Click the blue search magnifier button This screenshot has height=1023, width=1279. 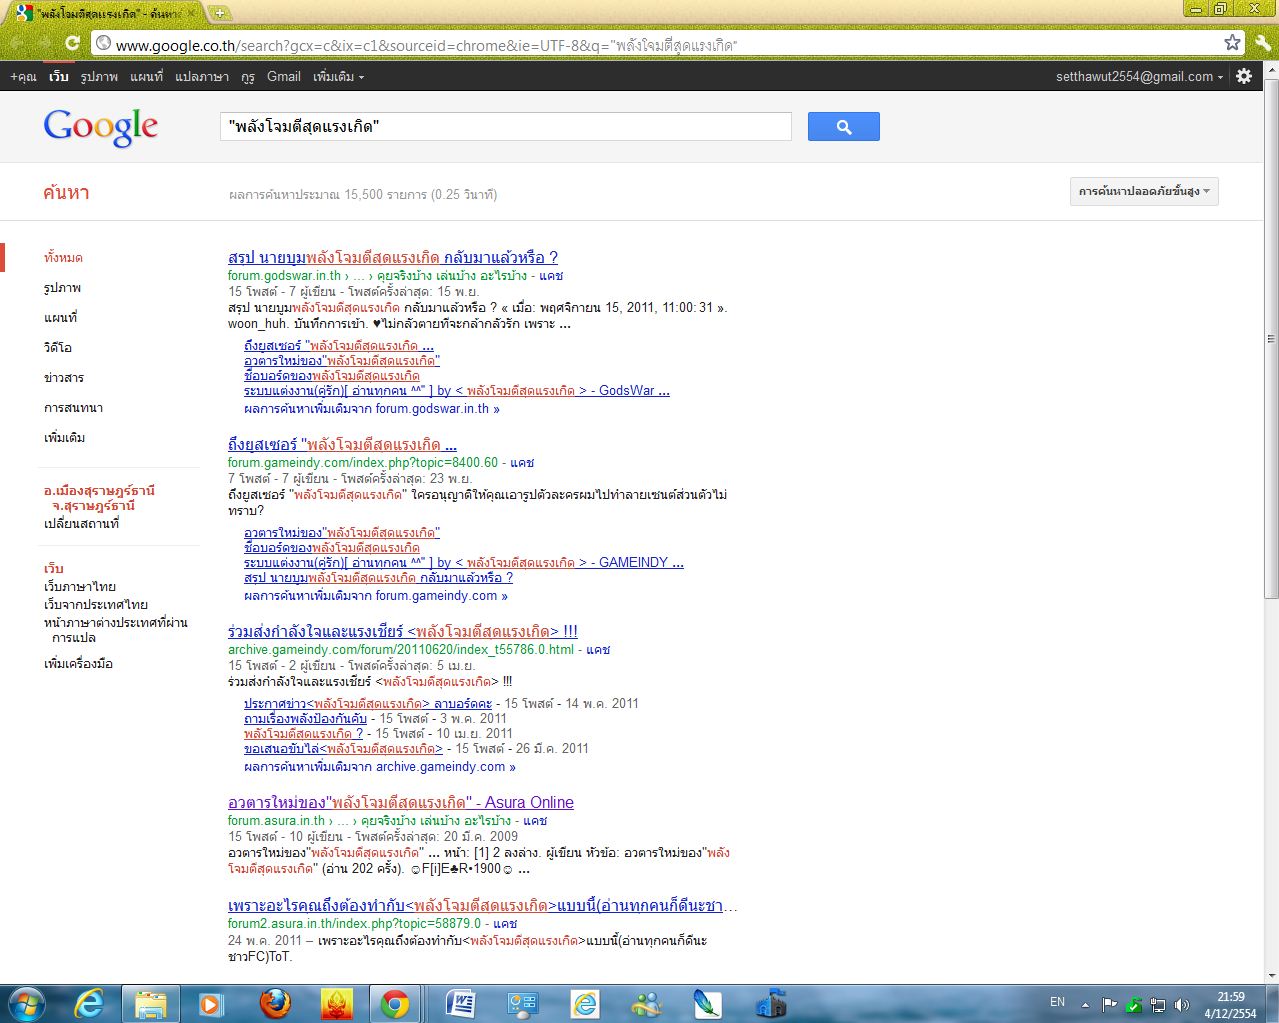843,127
